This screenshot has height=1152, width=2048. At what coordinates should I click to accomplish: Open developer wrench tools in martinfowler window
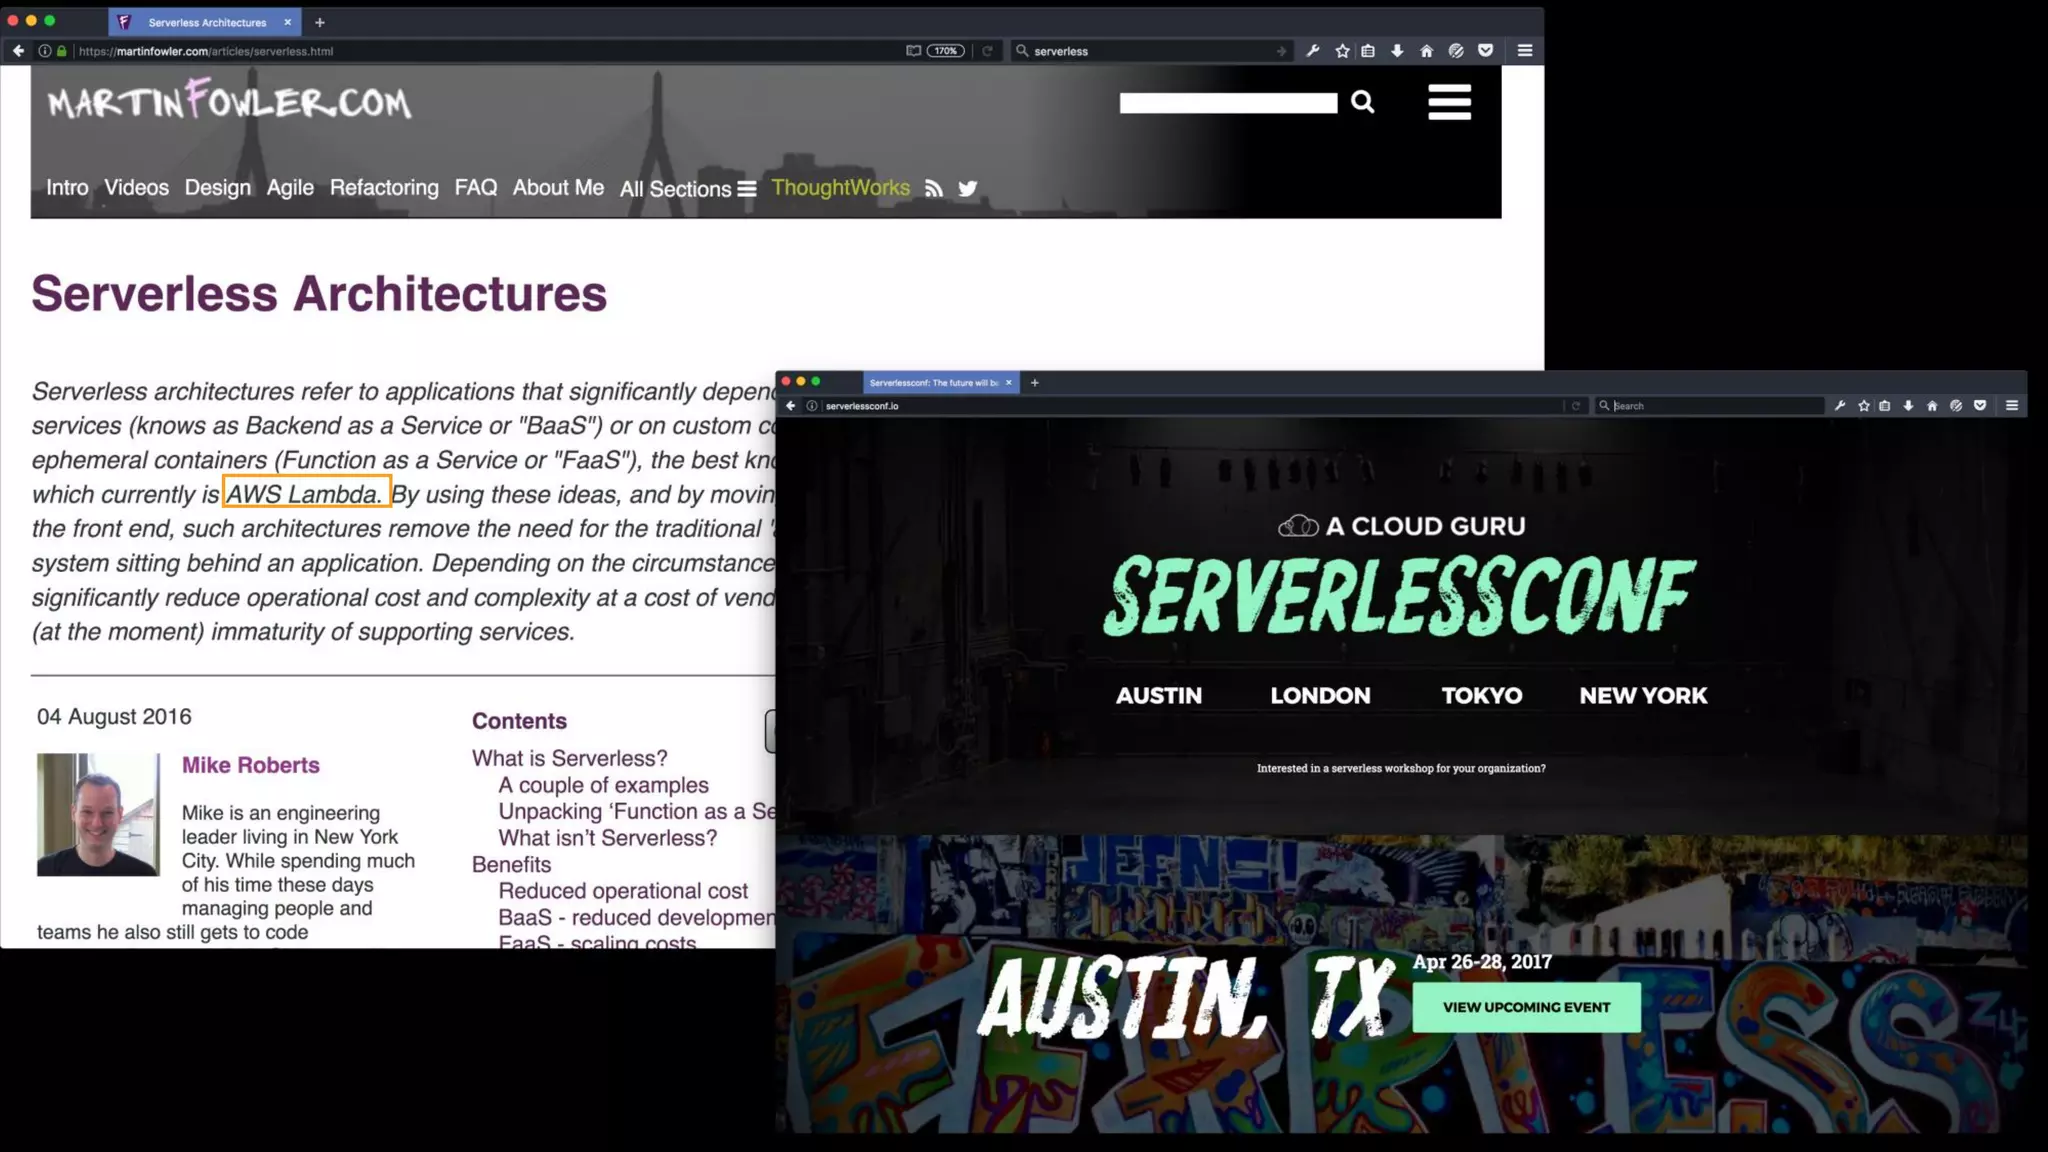1313,51
